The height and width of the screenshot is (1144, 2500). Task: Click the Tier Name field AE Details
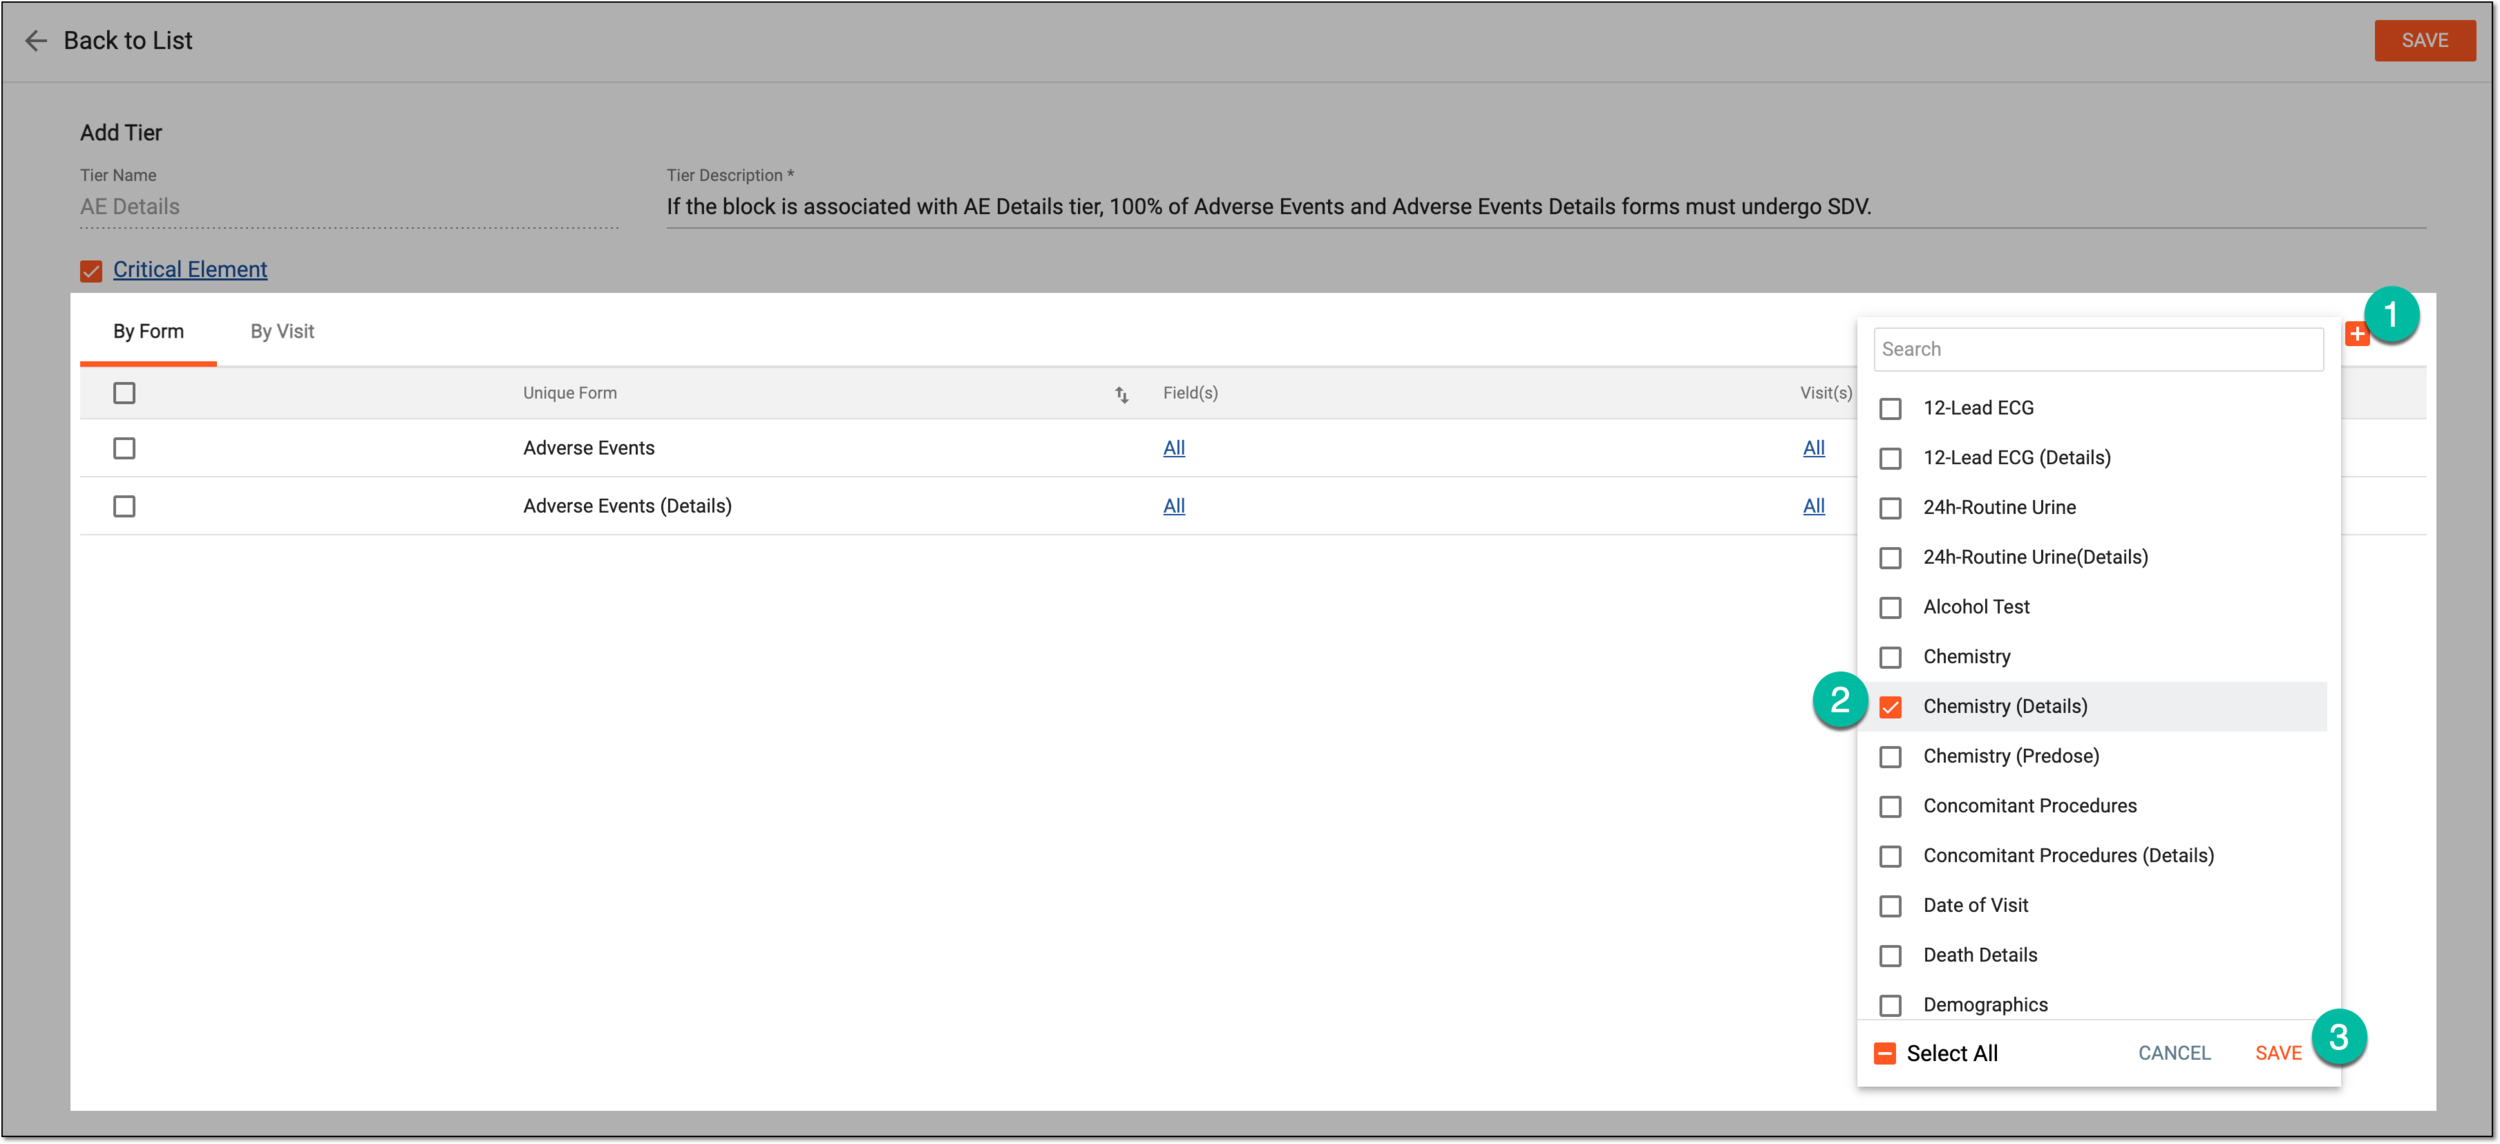(x=349, y=207)
